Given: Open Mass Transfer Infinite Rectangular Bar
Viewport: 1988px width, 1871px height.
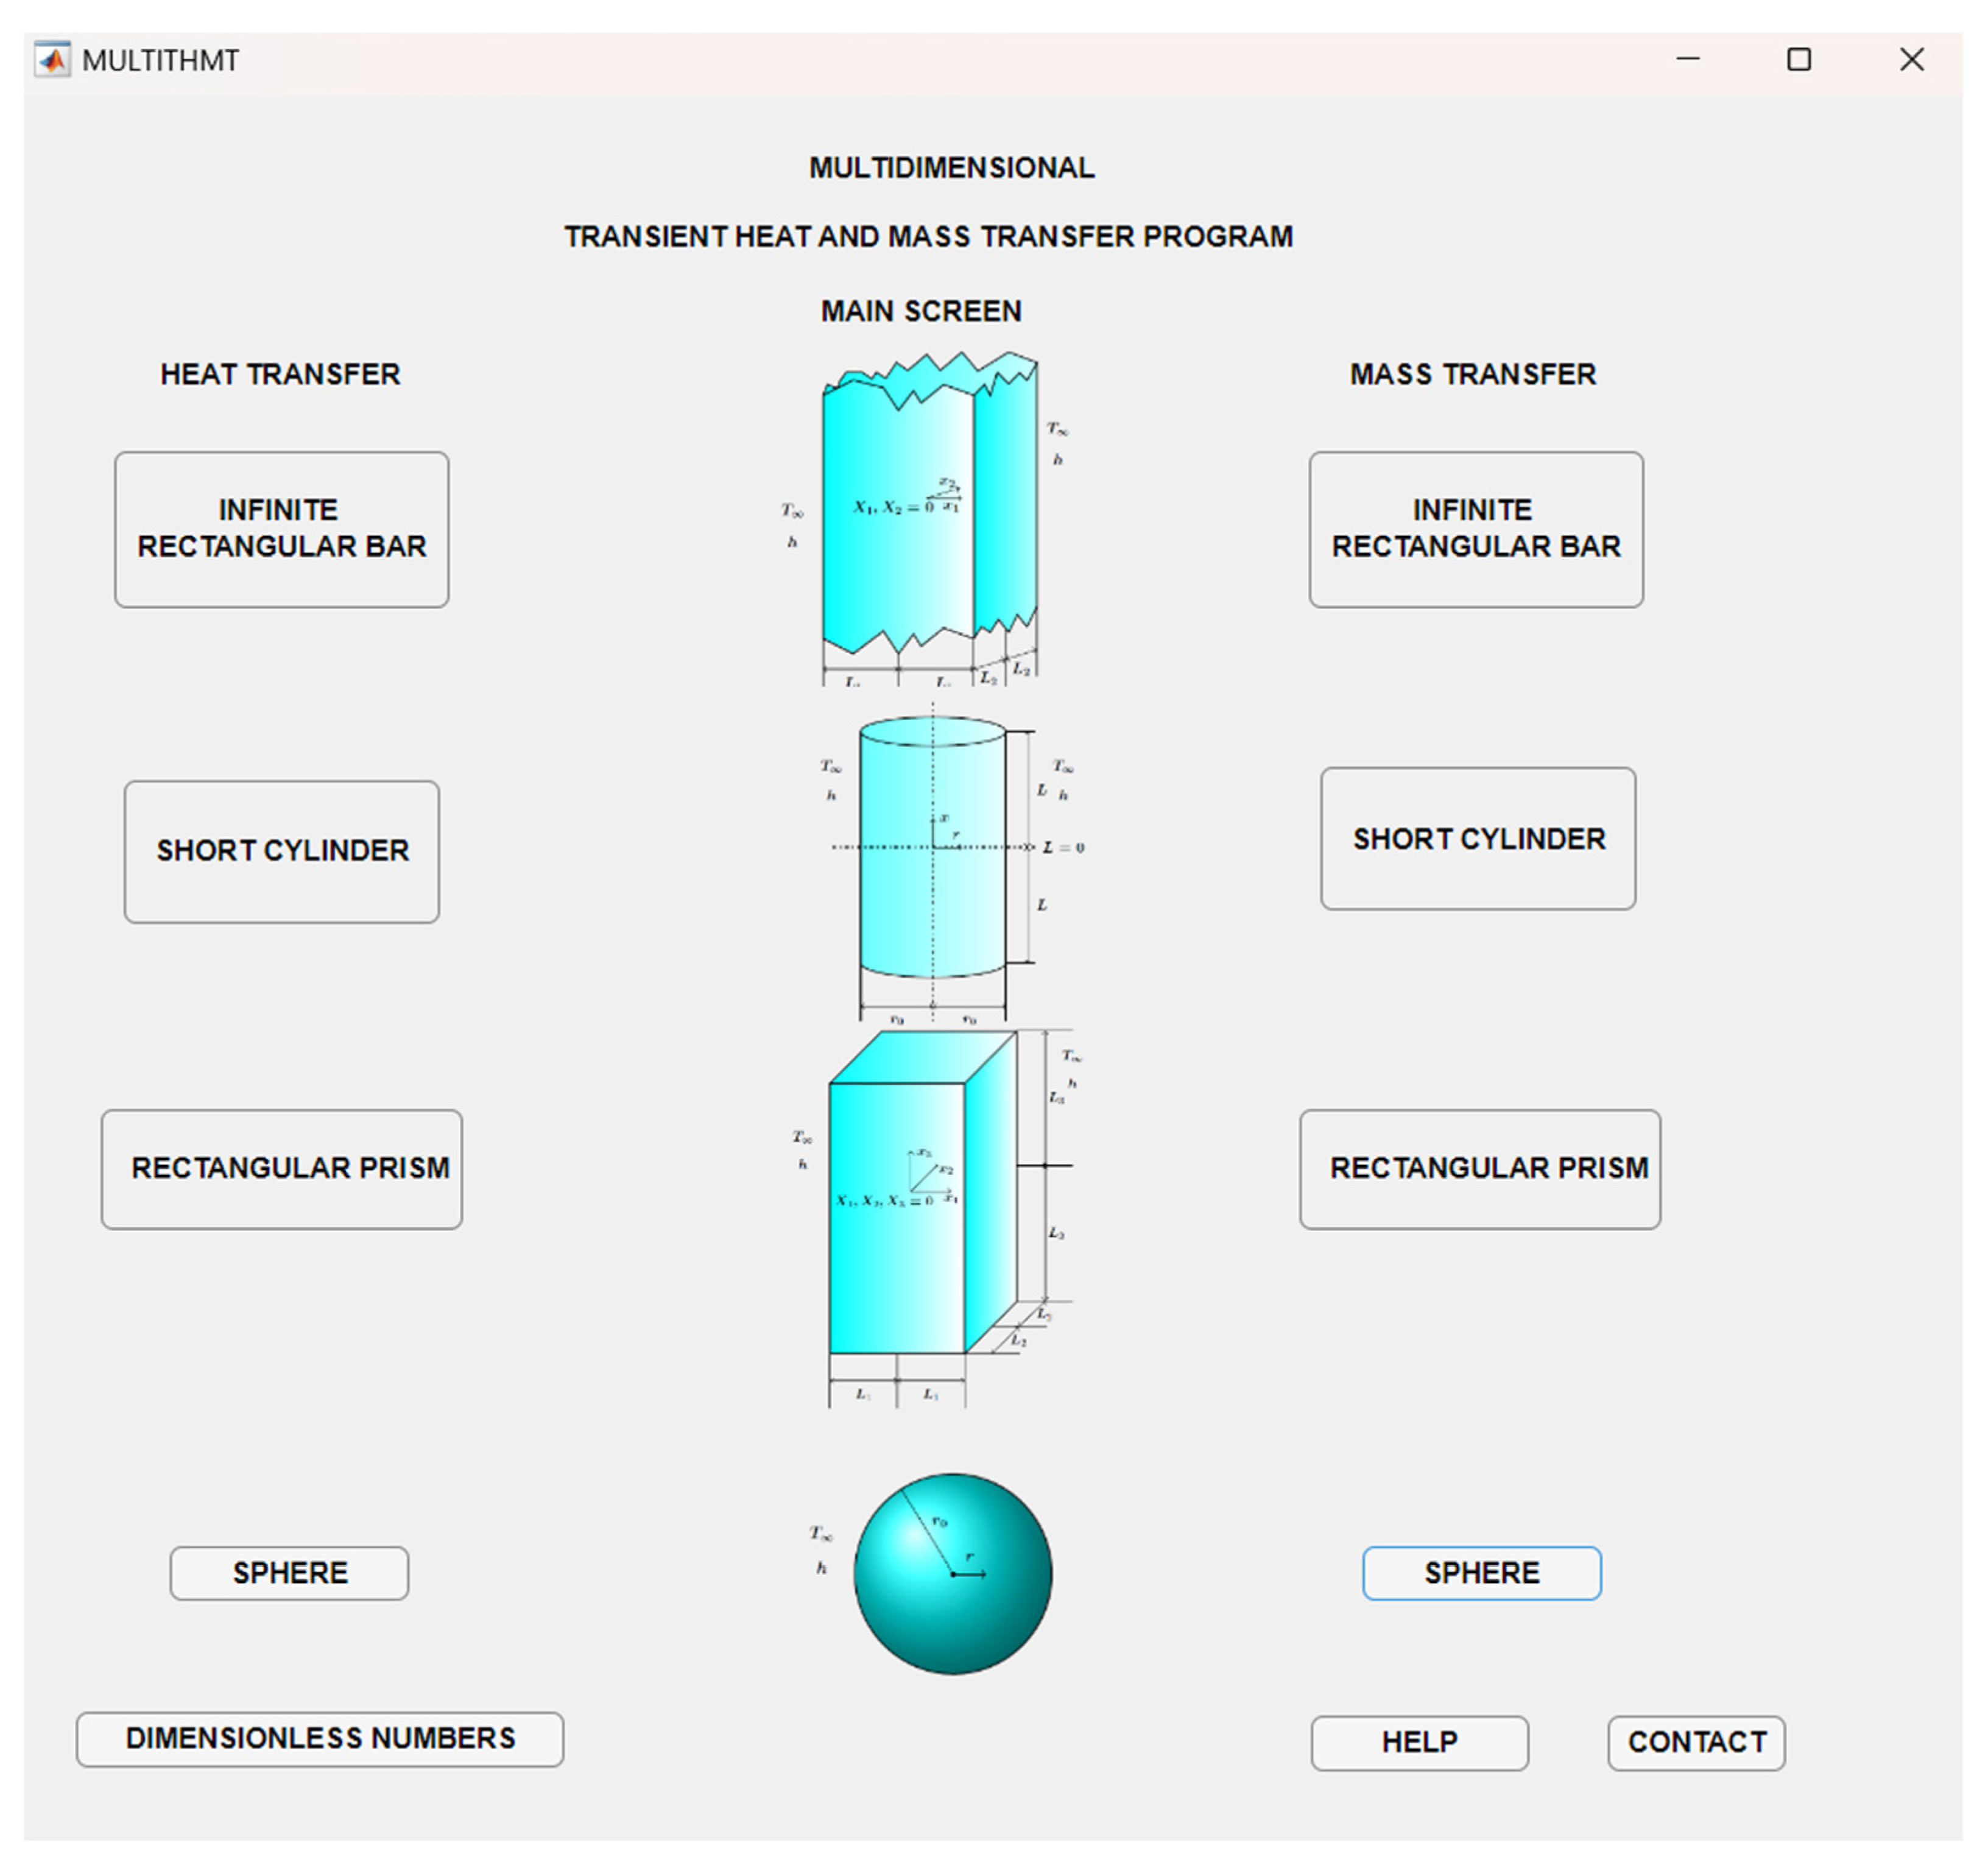Looking at the screenshot, I should pyautogui.click(x=1475, y=529).
